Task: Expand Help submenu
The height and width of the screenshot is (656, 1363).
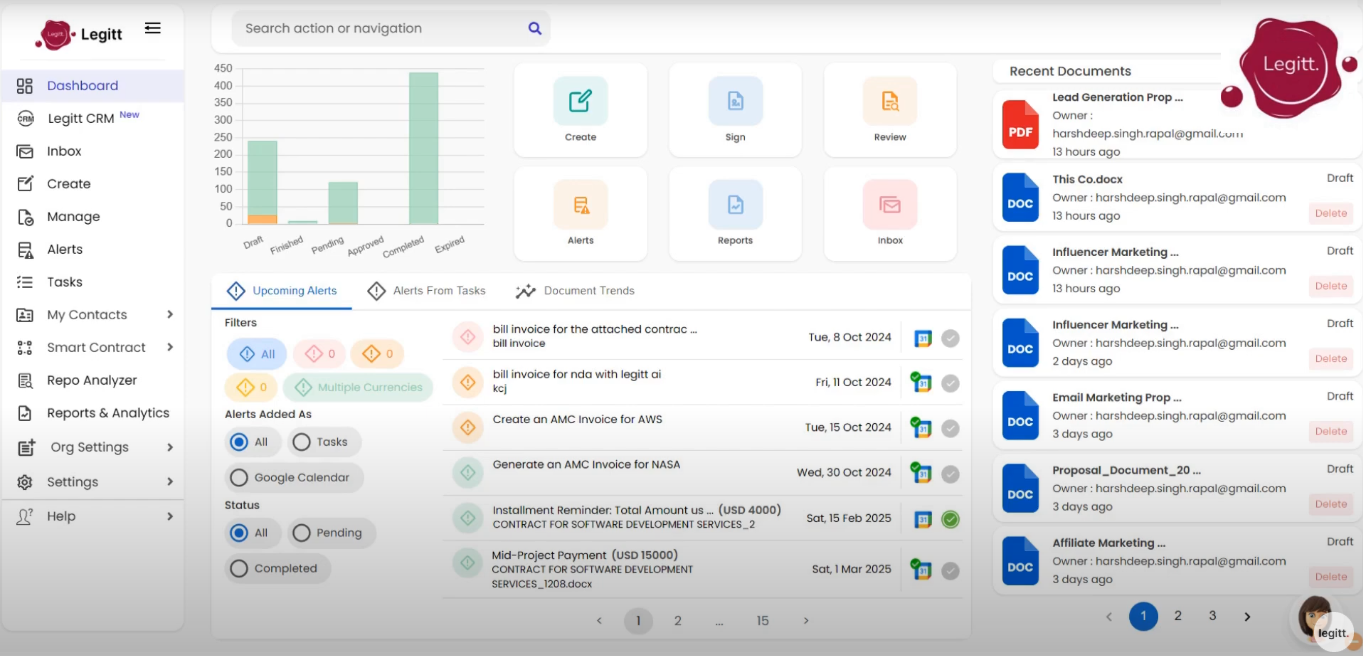Action: click(x=170, y=516)
